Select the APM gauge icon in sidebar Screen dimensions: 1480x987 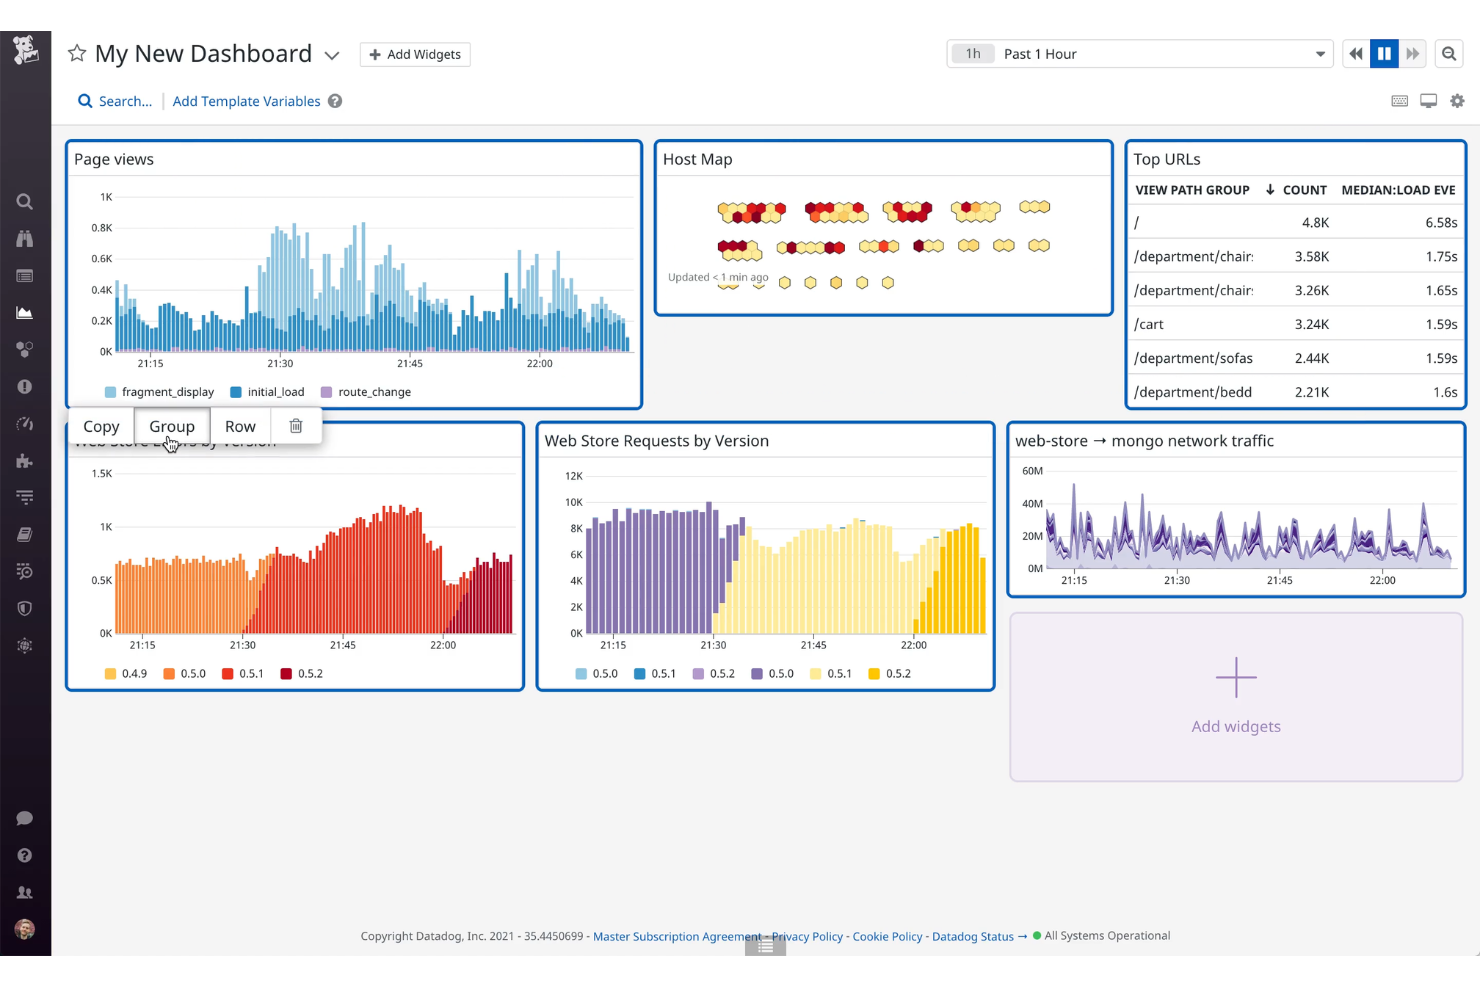tap(25, 423)
